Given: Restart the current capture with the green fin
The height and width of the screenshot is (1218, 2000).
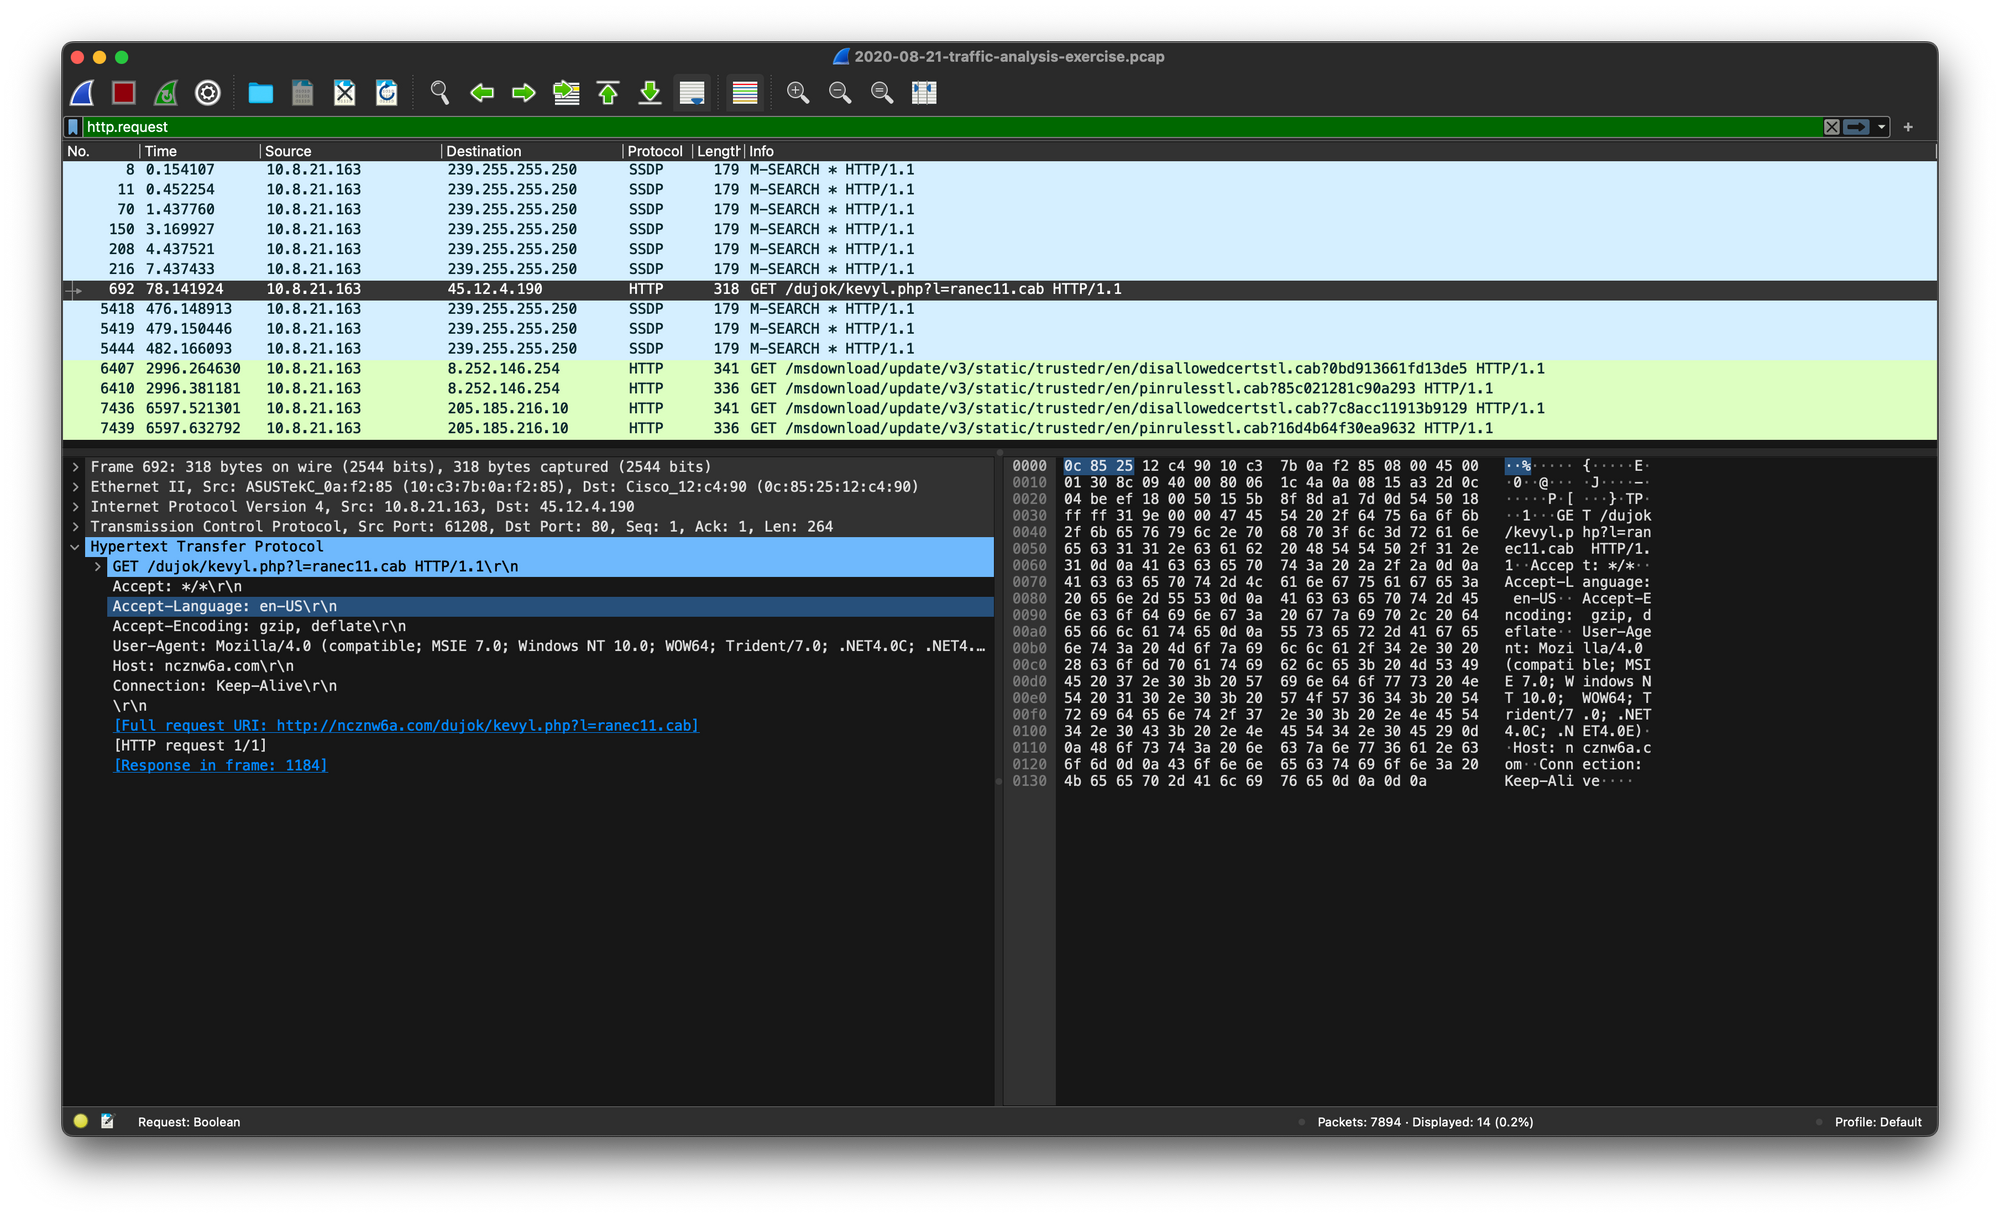Looking at the screenshot, I should (x=166, y=93).
